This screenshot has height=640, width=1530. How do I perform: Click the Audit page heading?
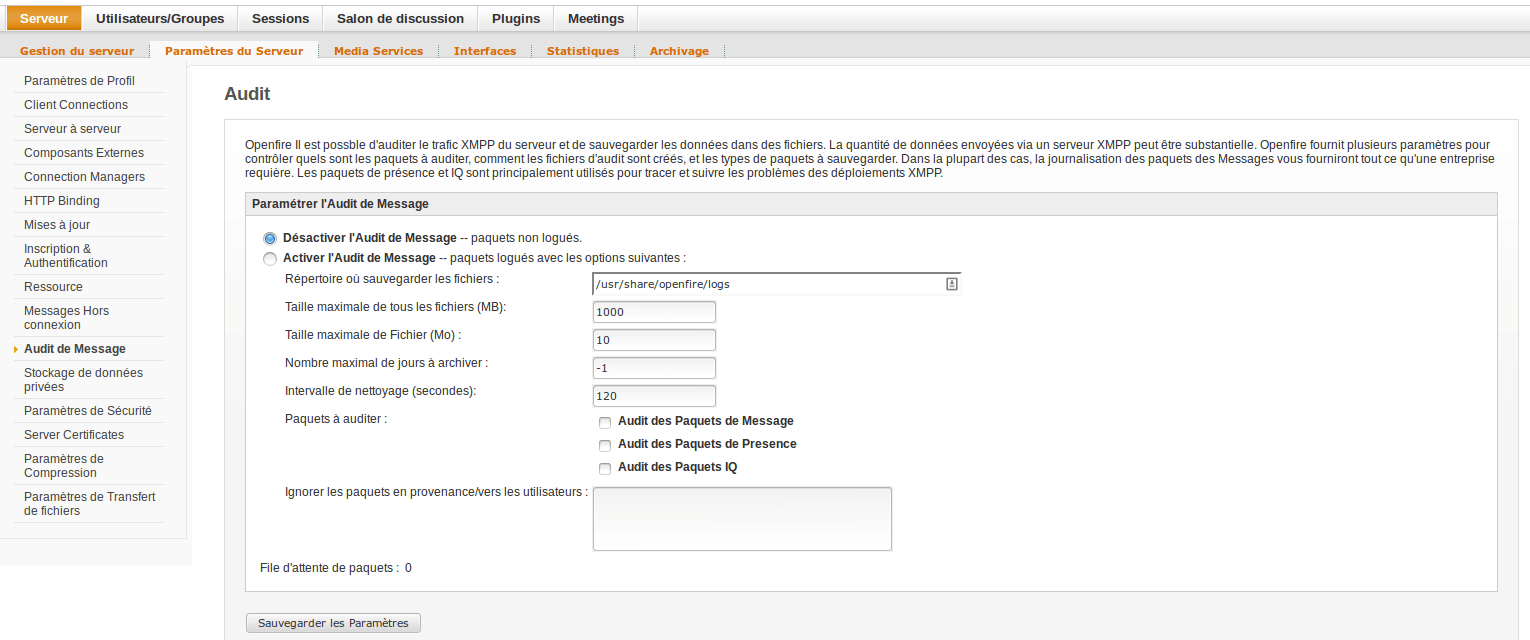(x=247, y=94)
